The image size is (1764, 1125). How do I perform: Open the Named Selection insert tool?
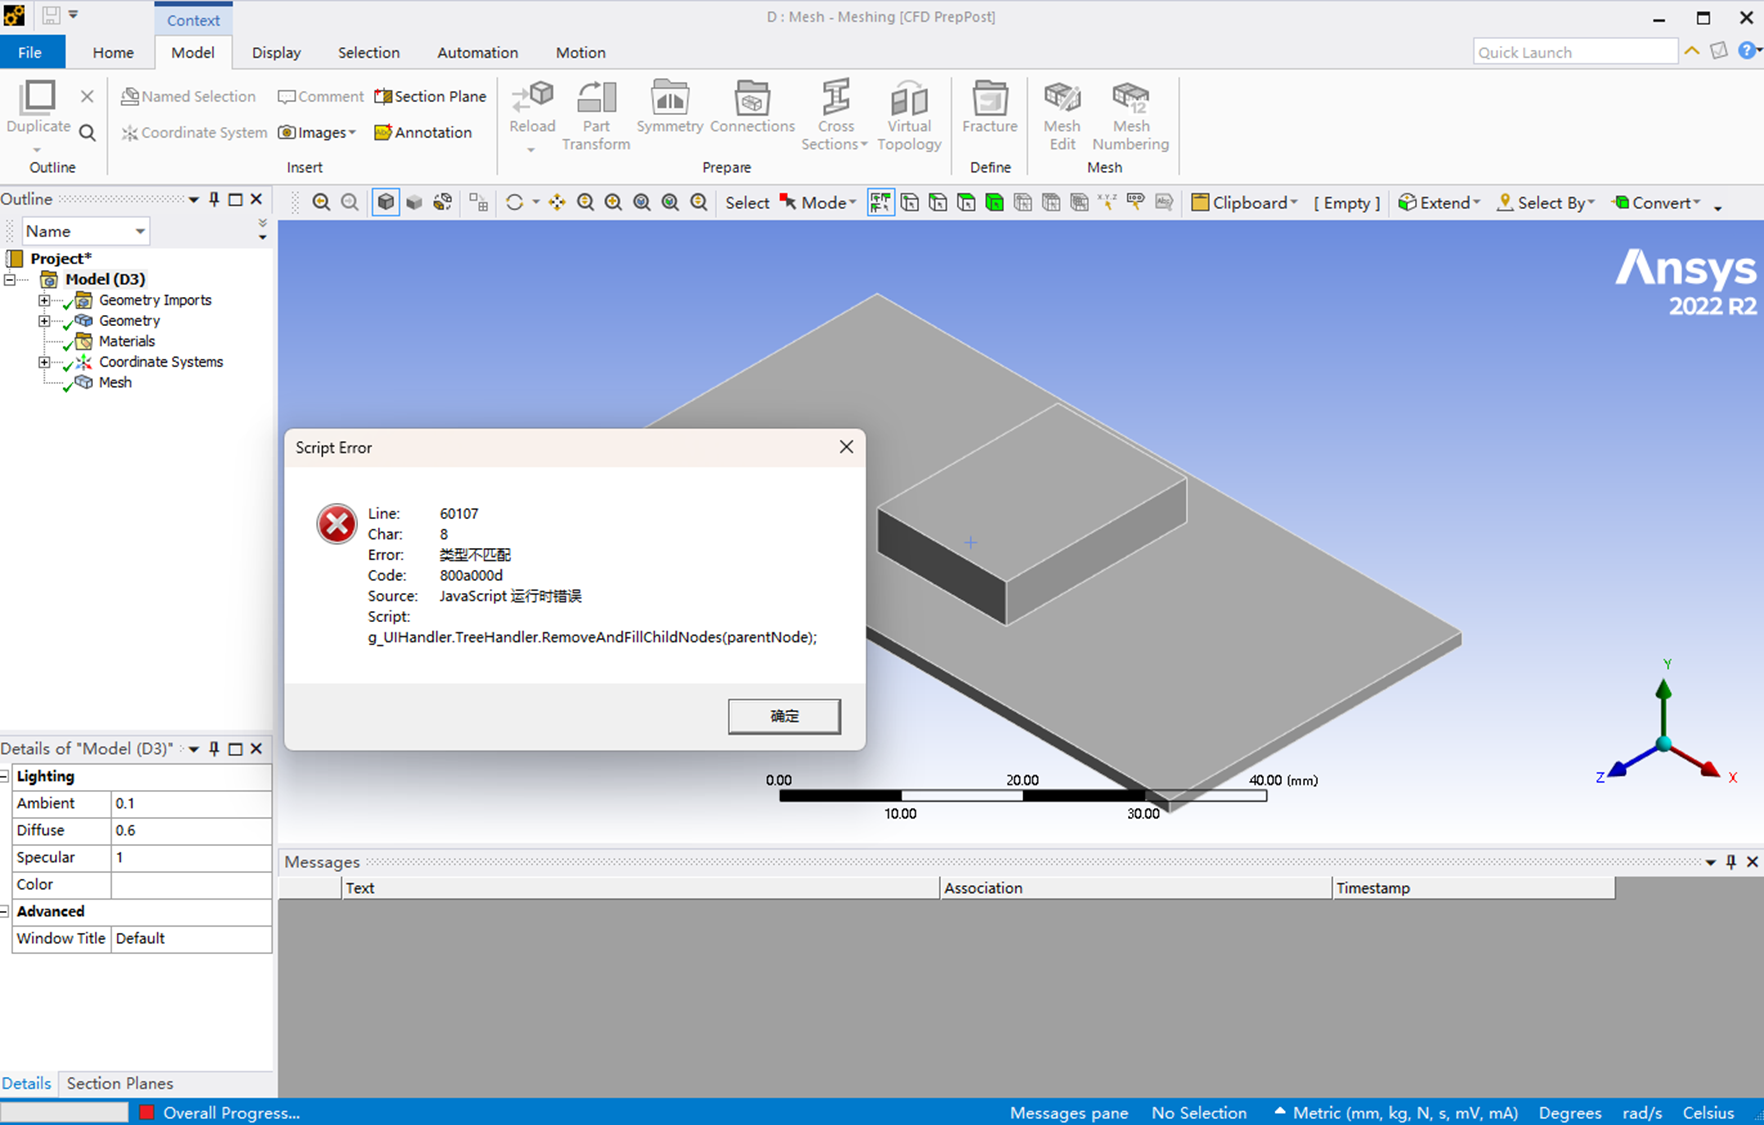[x=188, y=96]
